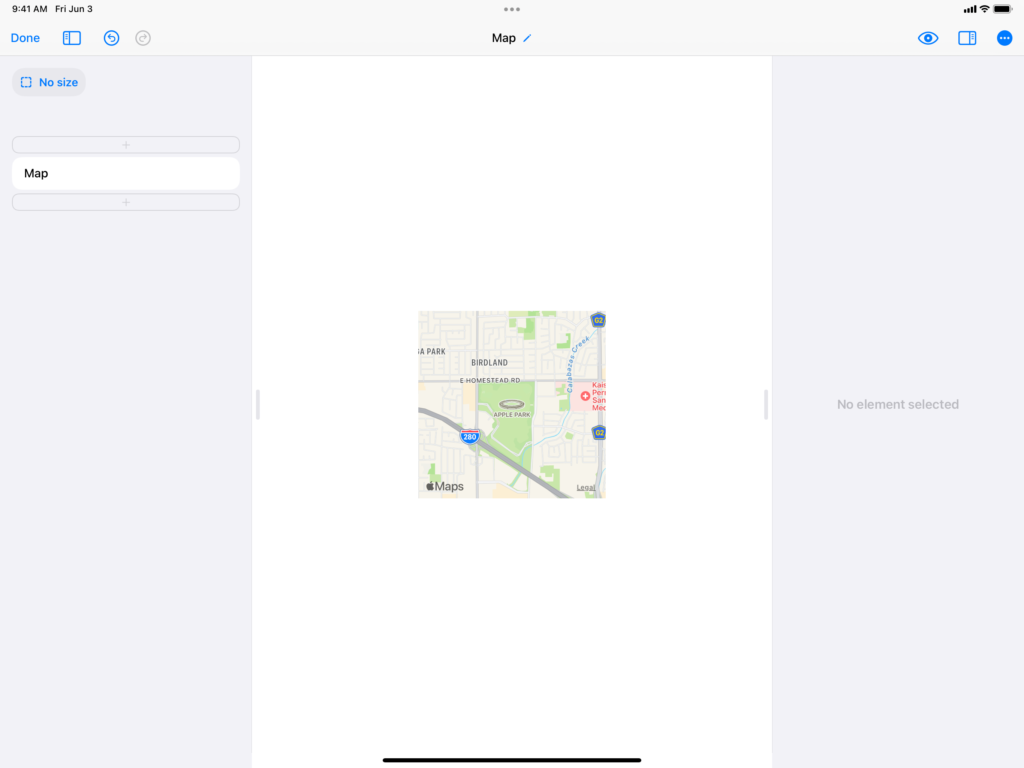Image resolution: width=1024 pixels, height=768 pixels.
Task: Add an element below Map with the plus bar
Action: [x=125, y=202]
